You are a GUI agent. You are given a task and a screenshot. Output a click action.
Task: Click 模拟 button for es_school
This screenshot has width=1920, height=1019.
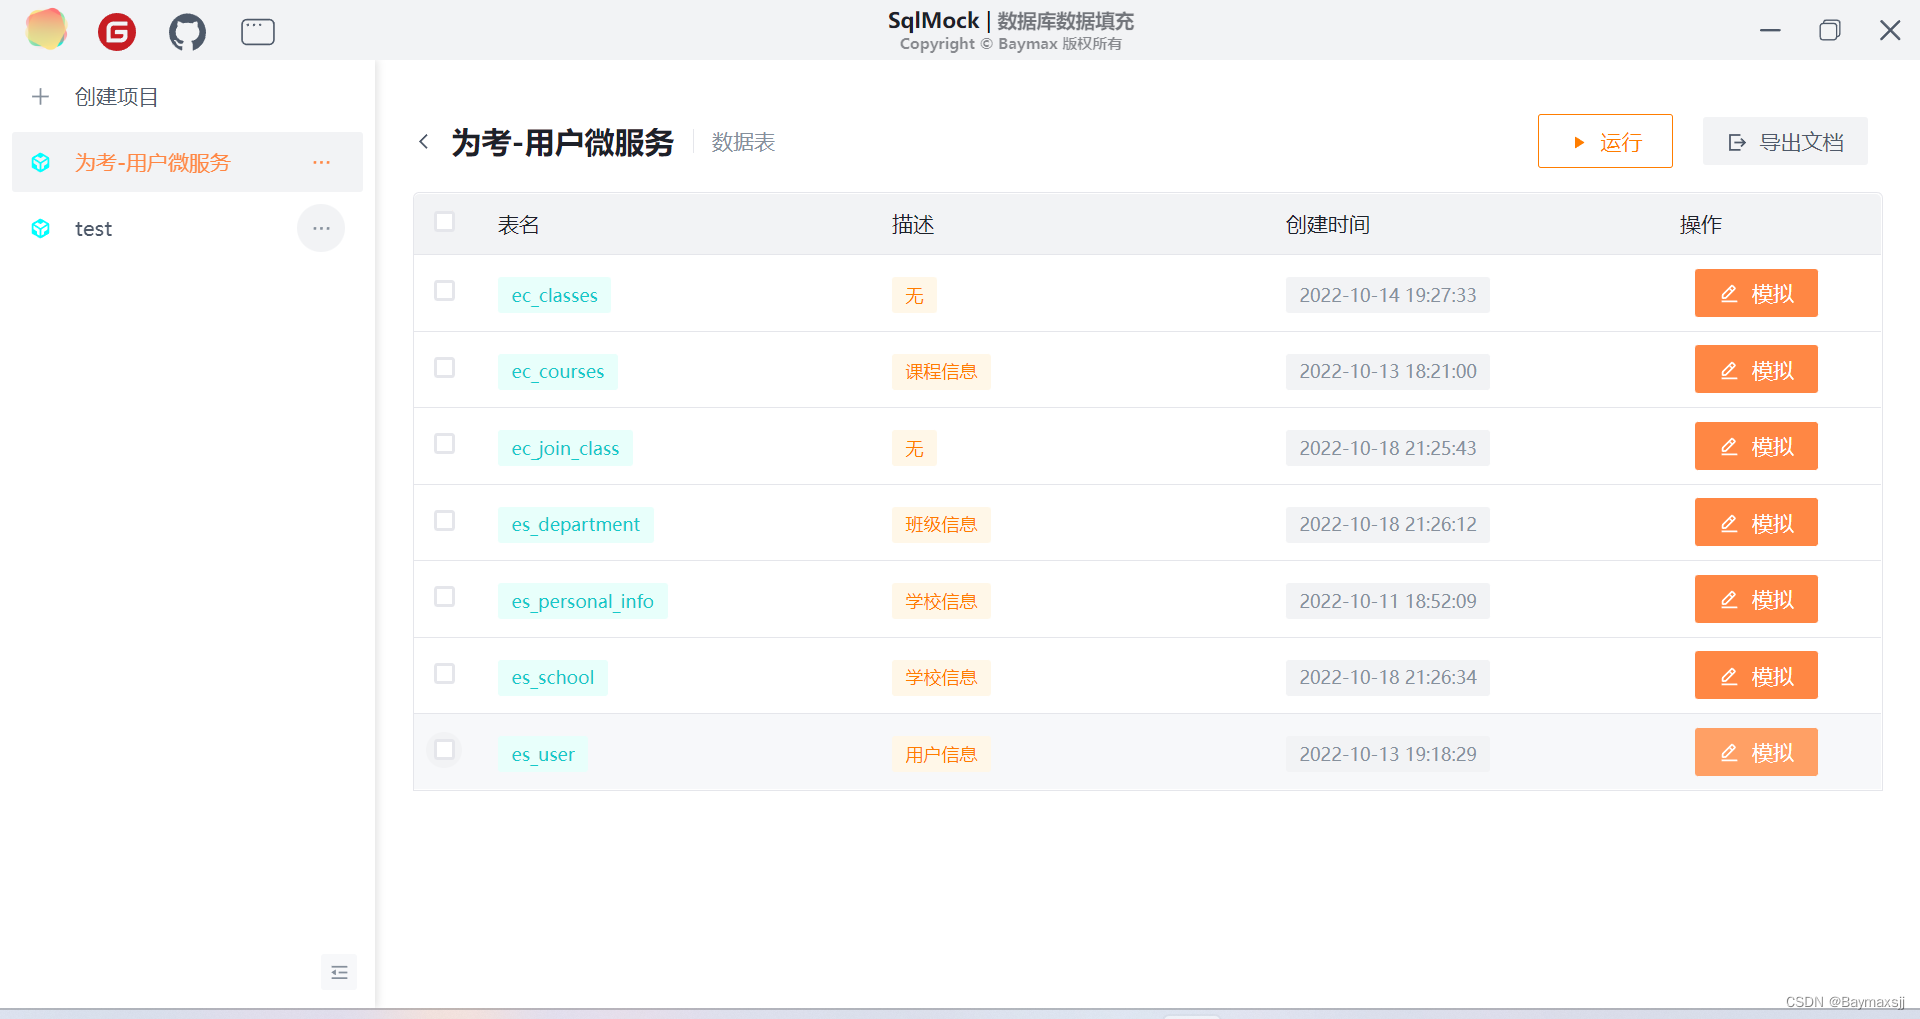coord(1756,676)
